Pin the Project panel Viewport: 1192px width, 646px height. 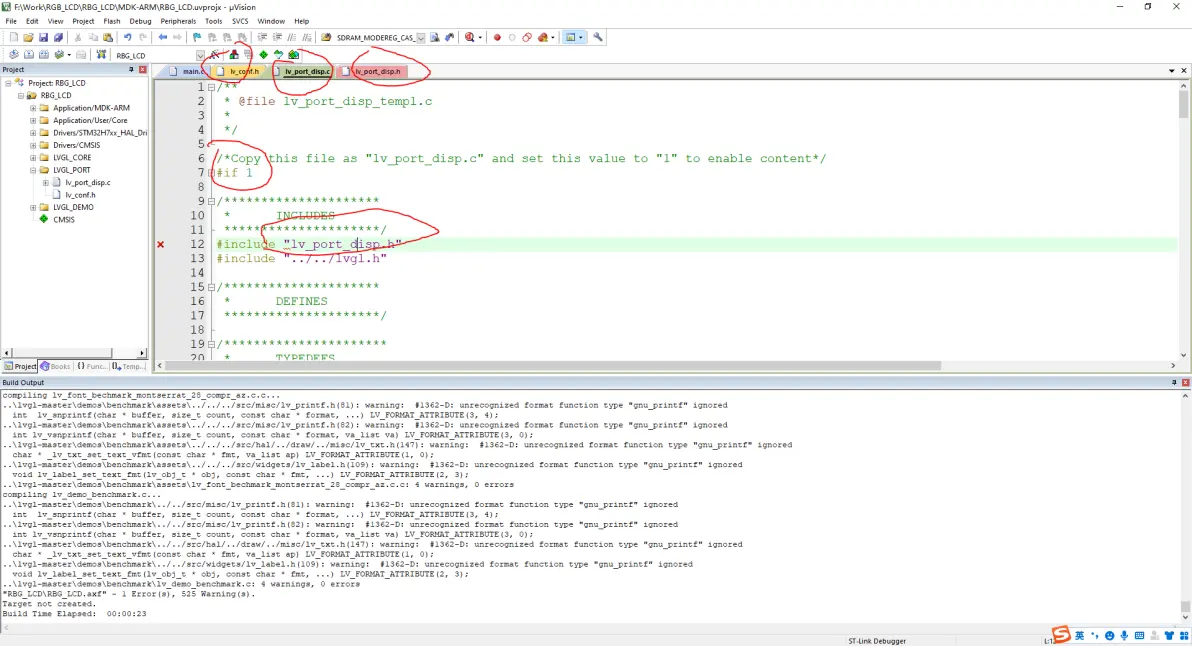[131, 69]
